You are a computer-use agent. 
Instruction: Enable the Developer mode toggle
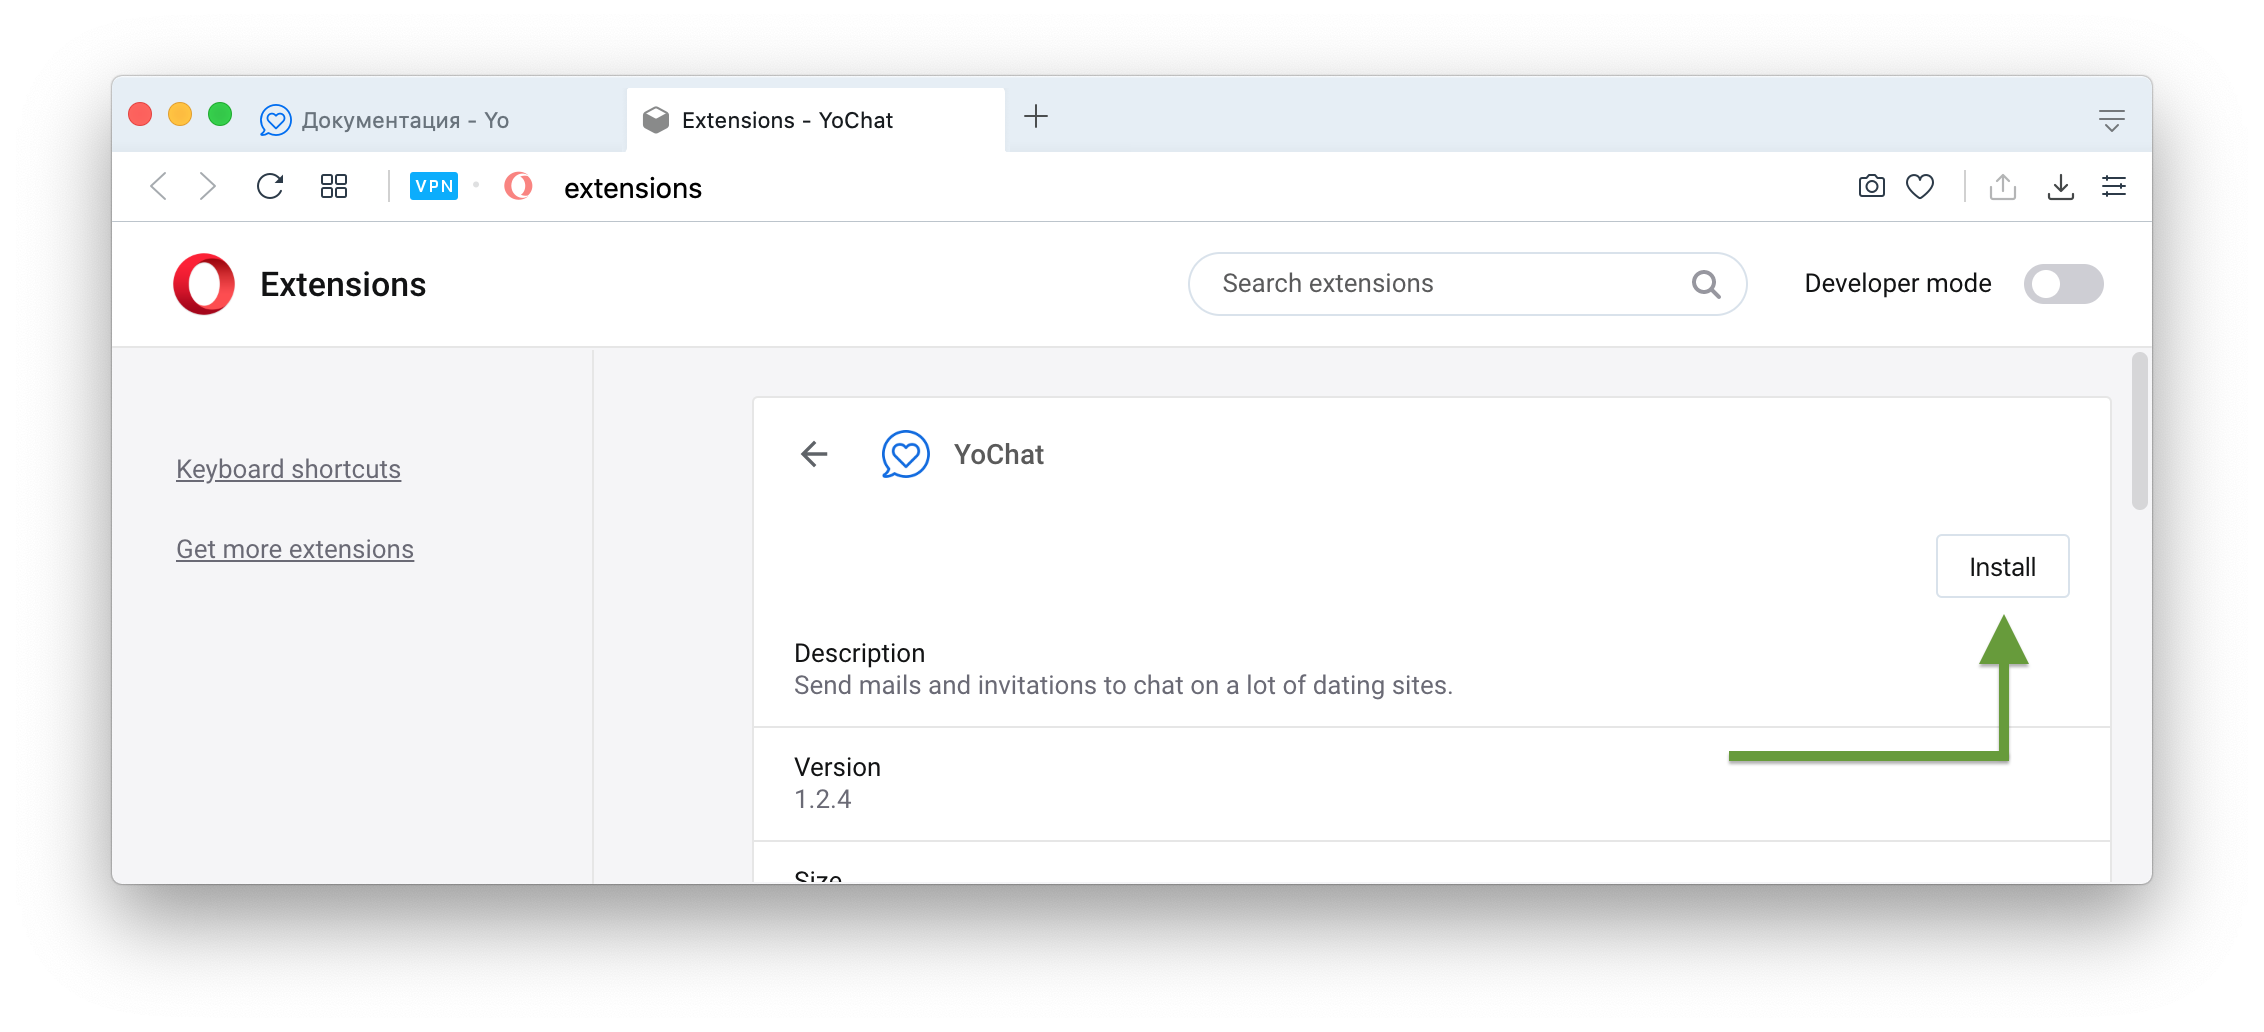2063,284
